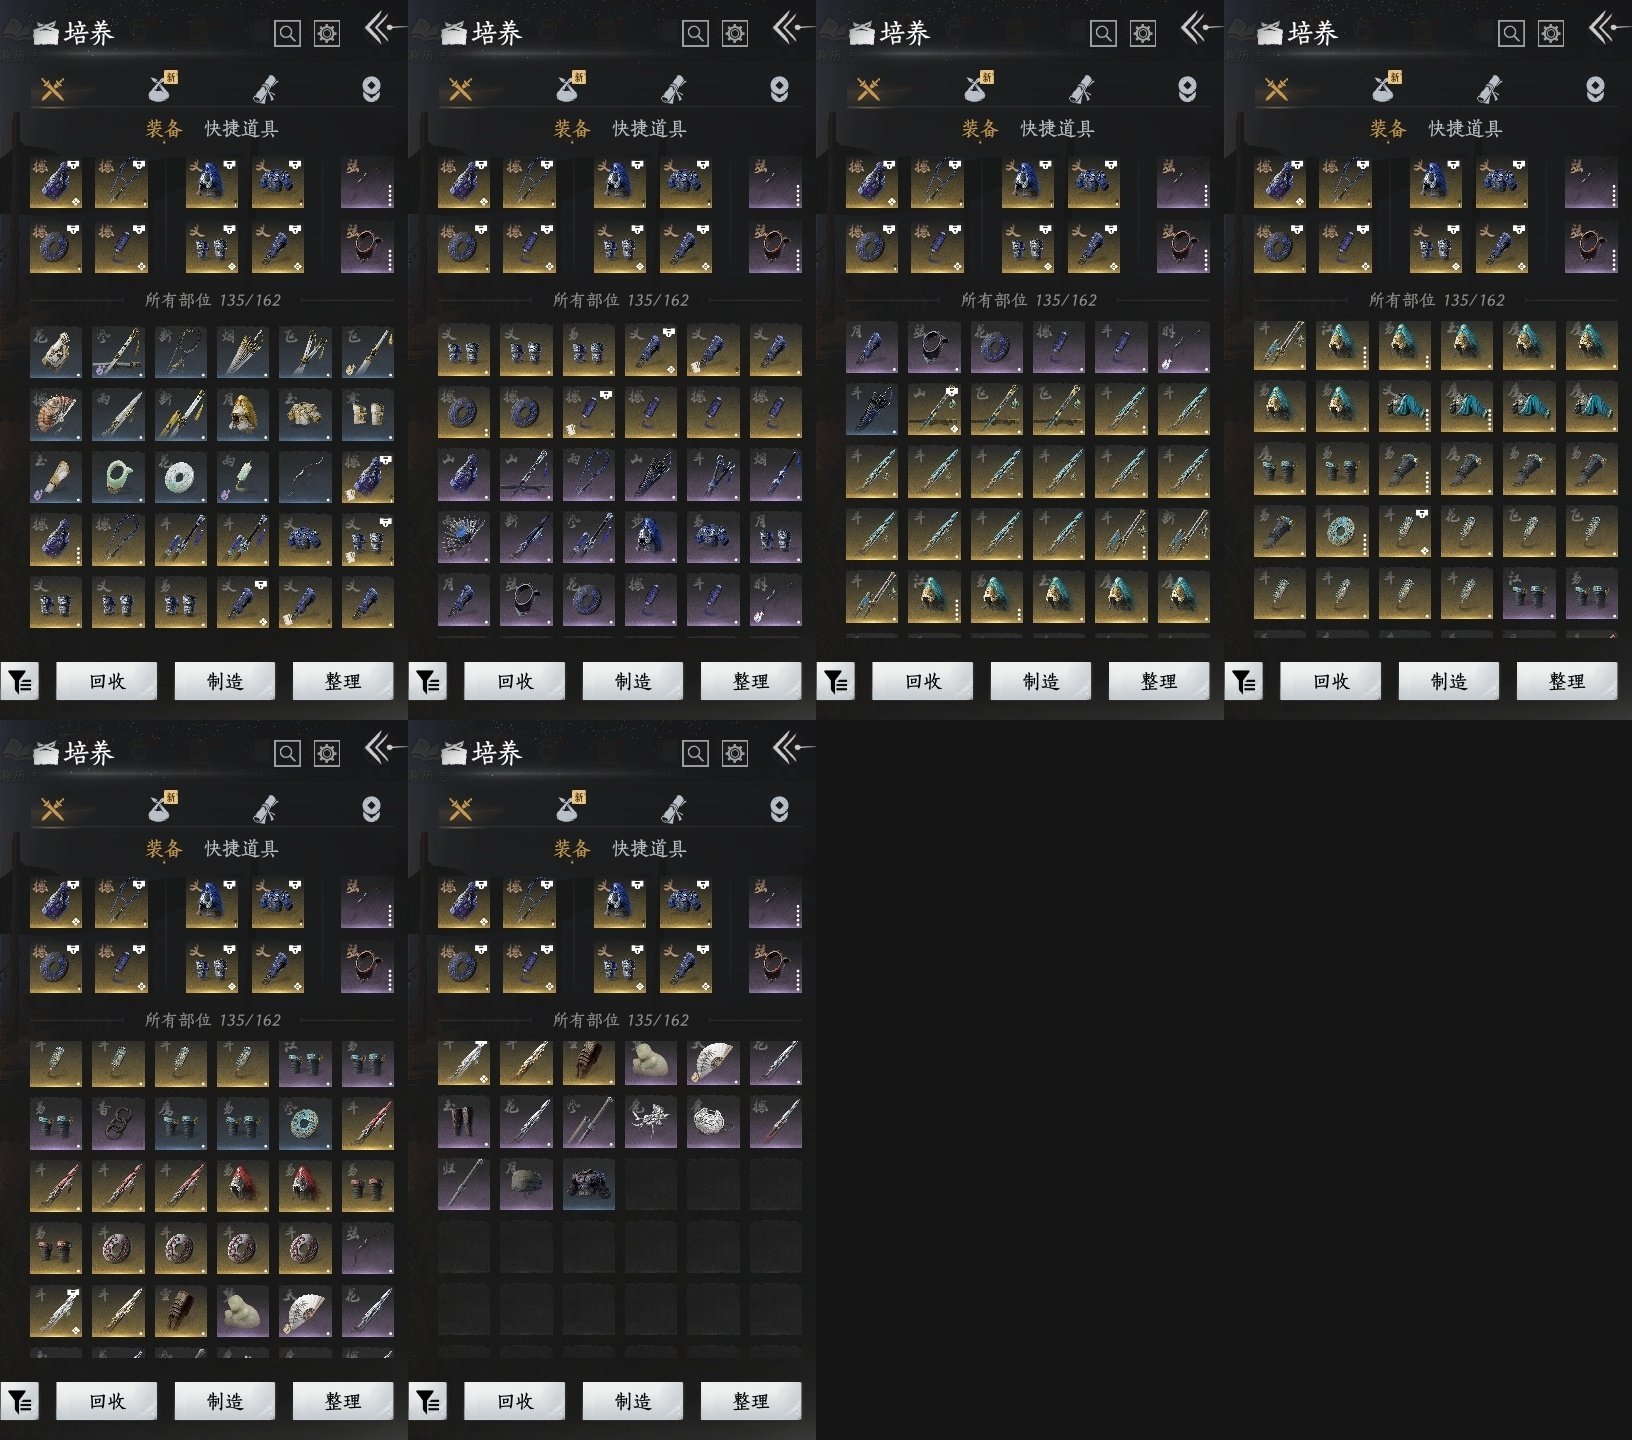Select the dark bow item in top-left inventory

305,477
